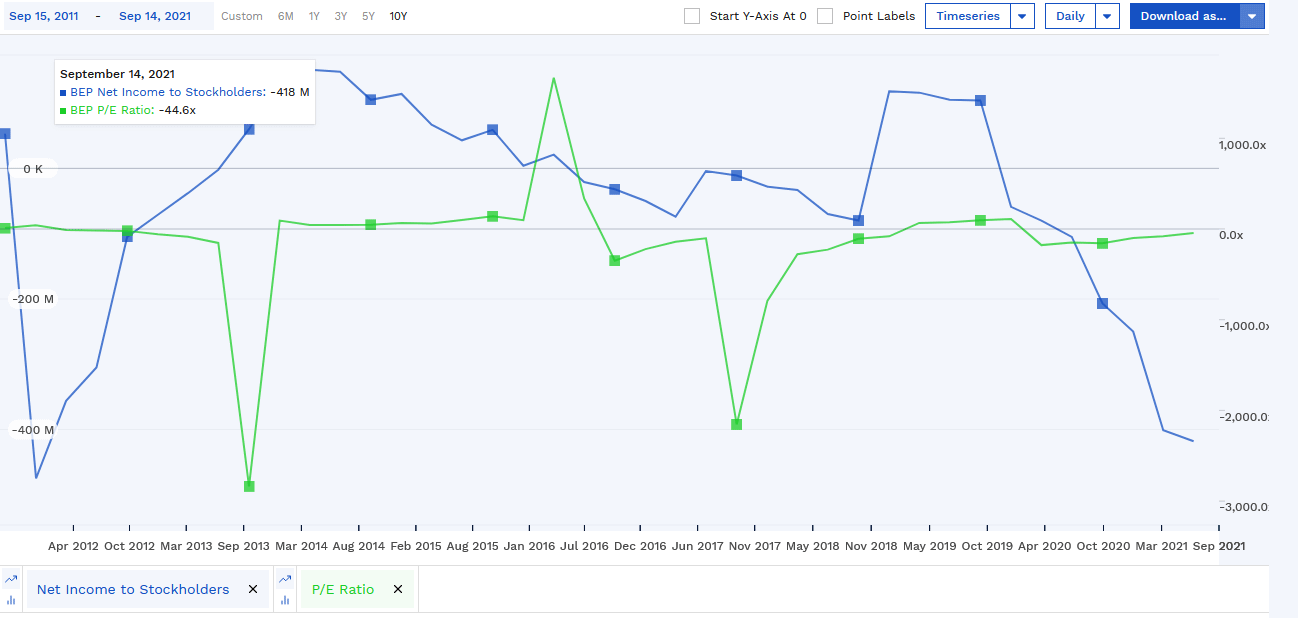Remove the P/E Ratio series
1298x618 pixels.
tap(398, 589)
